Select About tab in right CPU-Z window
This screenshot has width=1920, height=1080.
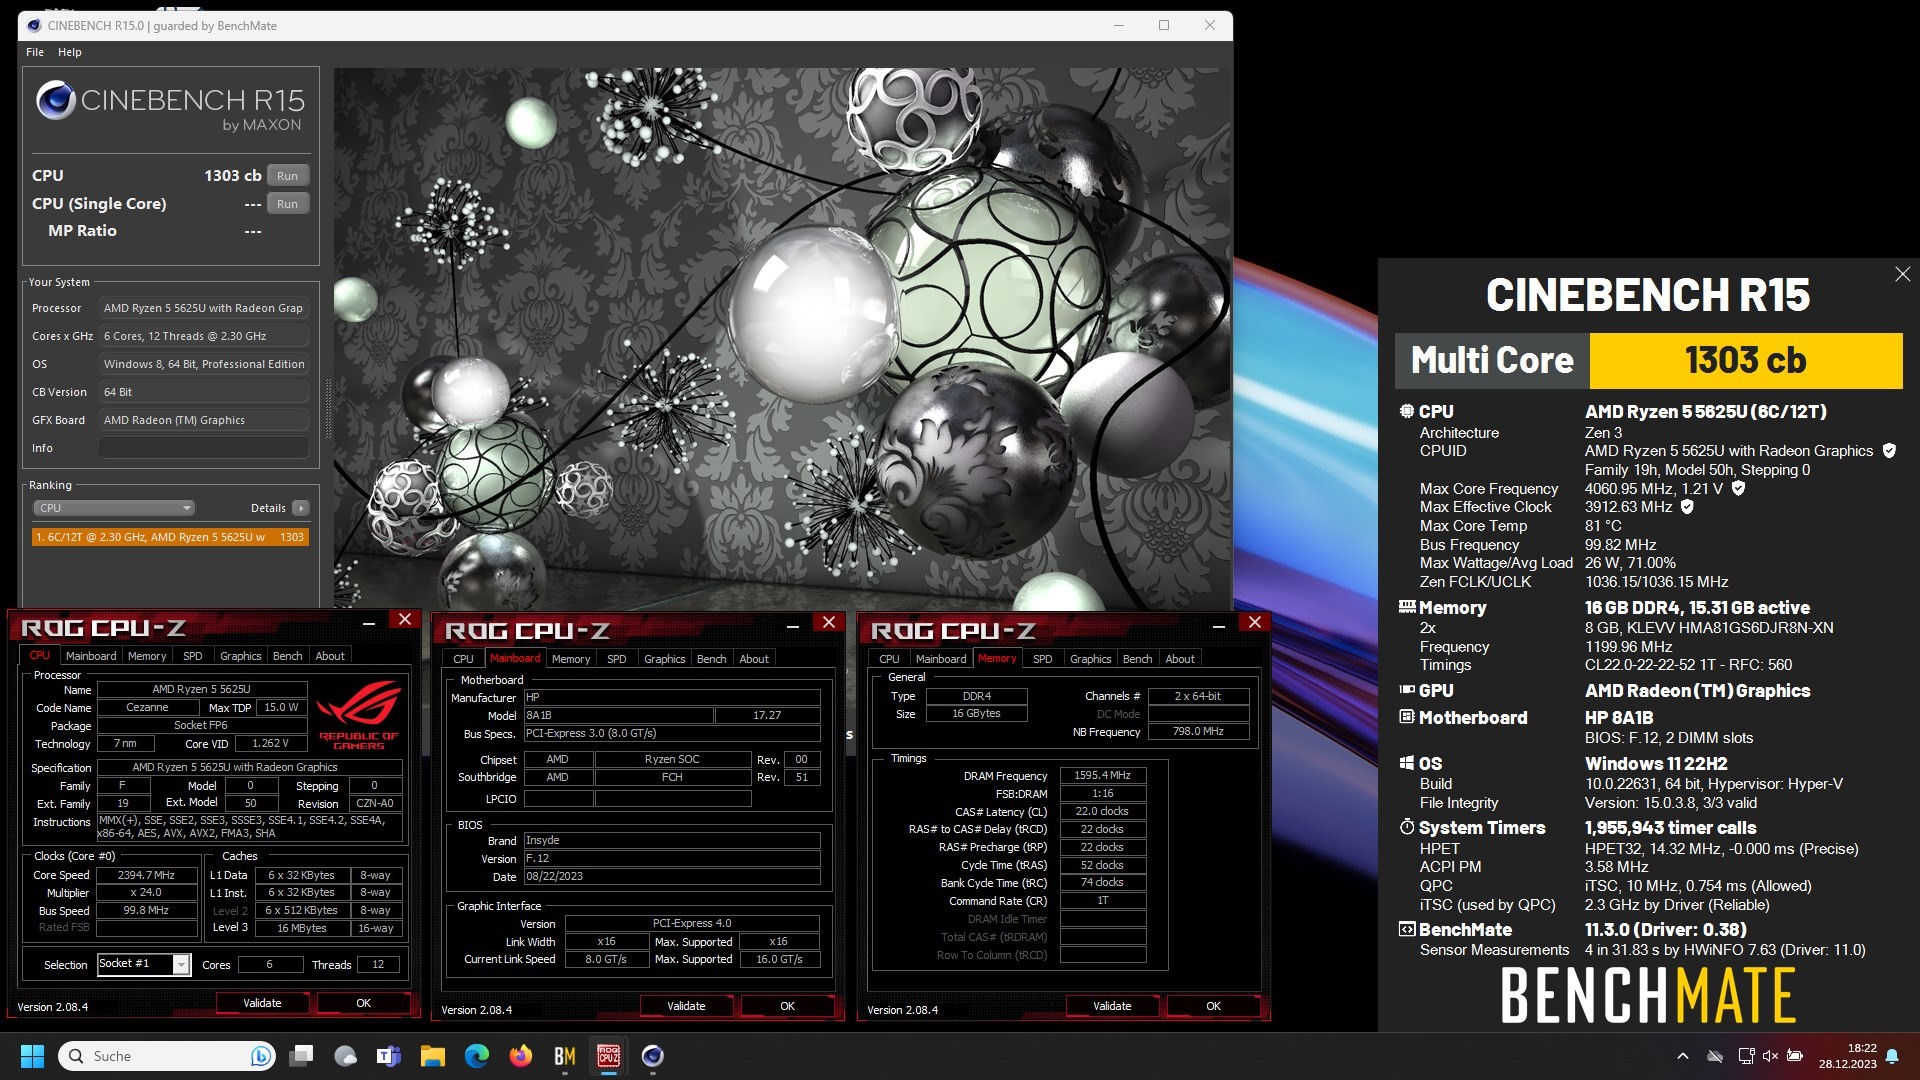(1180, 659)
